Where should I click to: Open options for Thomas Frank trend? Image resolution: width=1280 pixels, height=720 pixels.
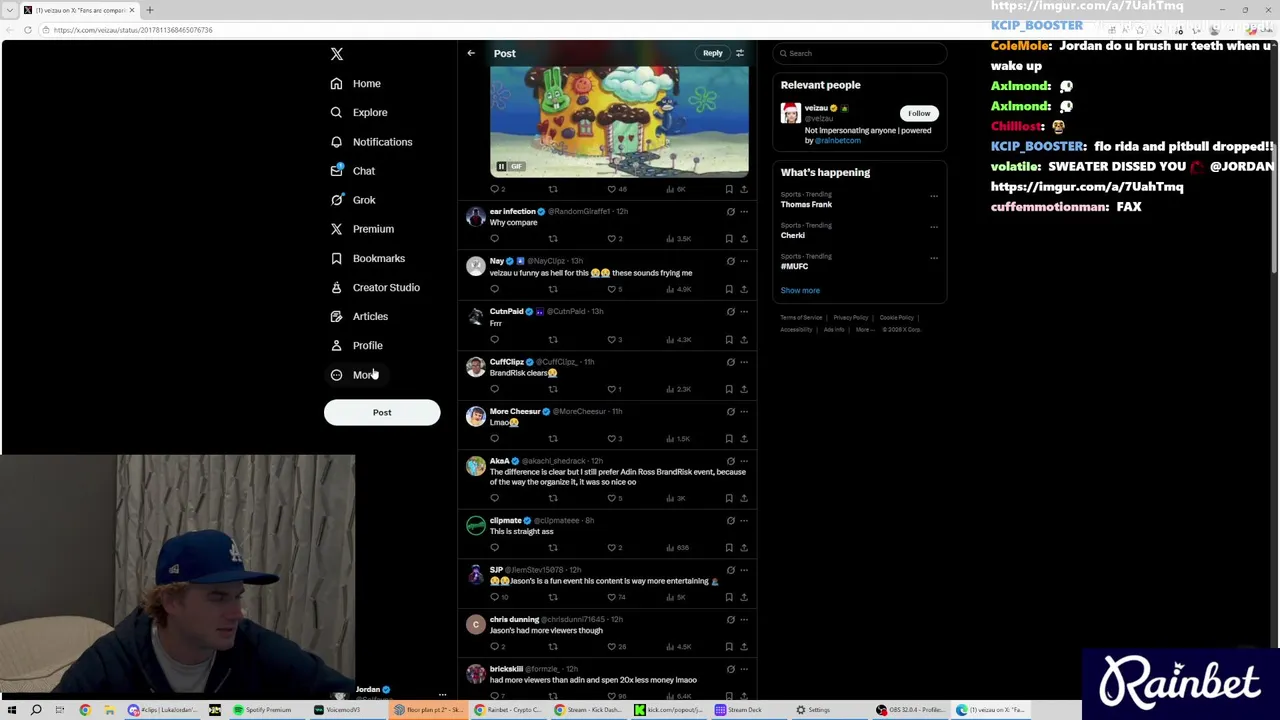point(934,195)
